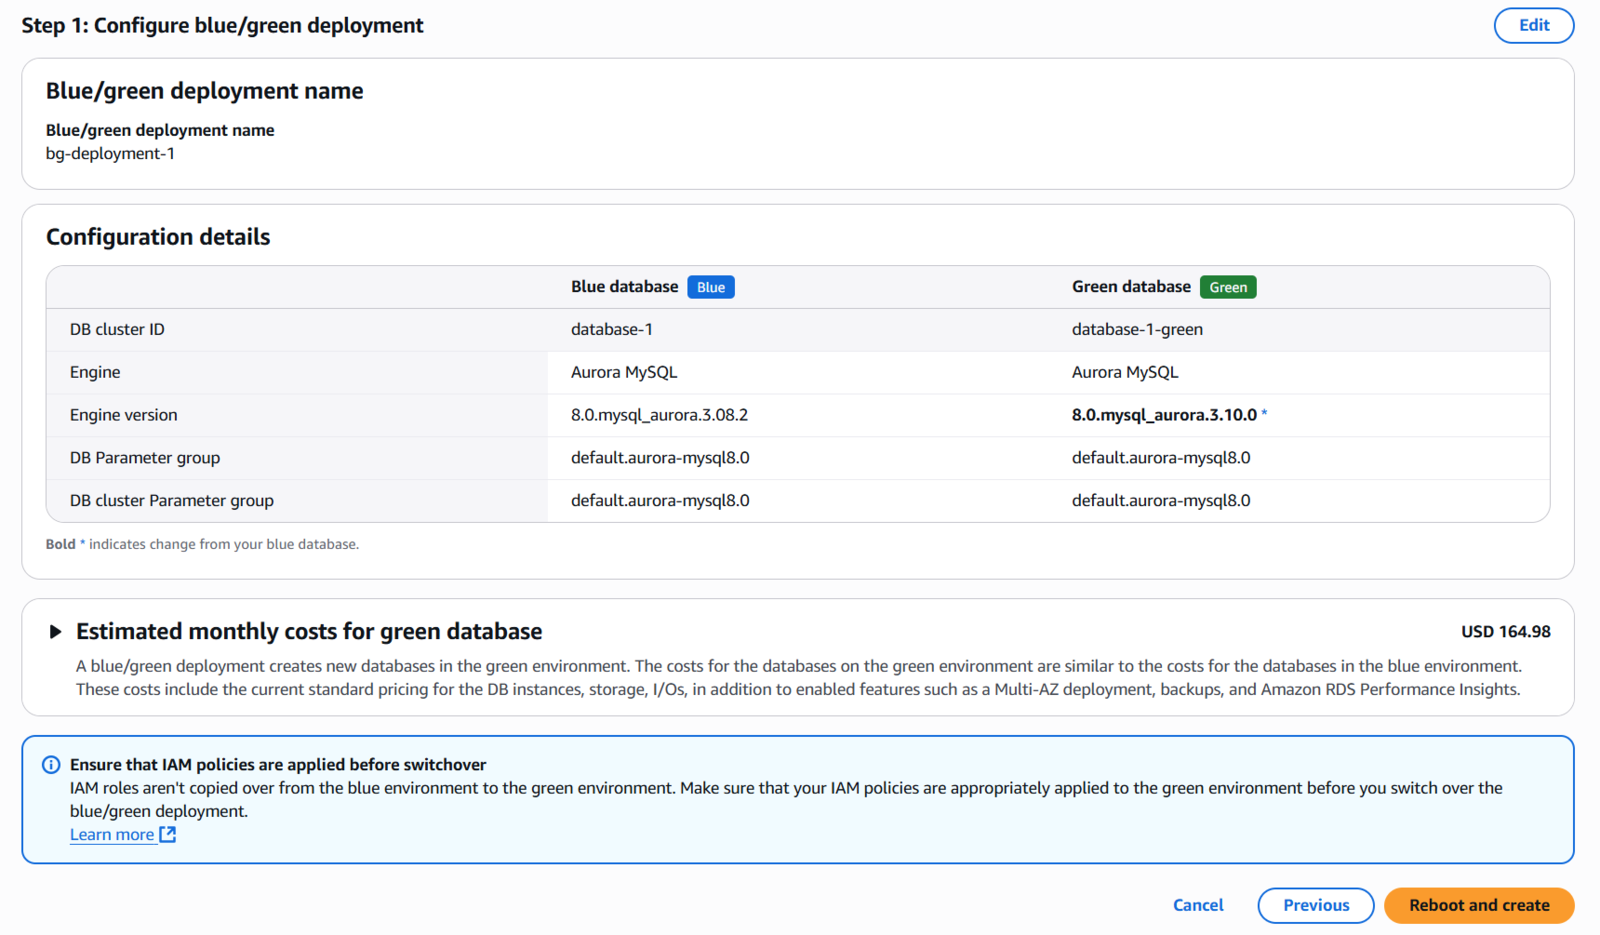Click the Blue badge label
This screenshot has height=935, width=1600.
click(711, 288)
